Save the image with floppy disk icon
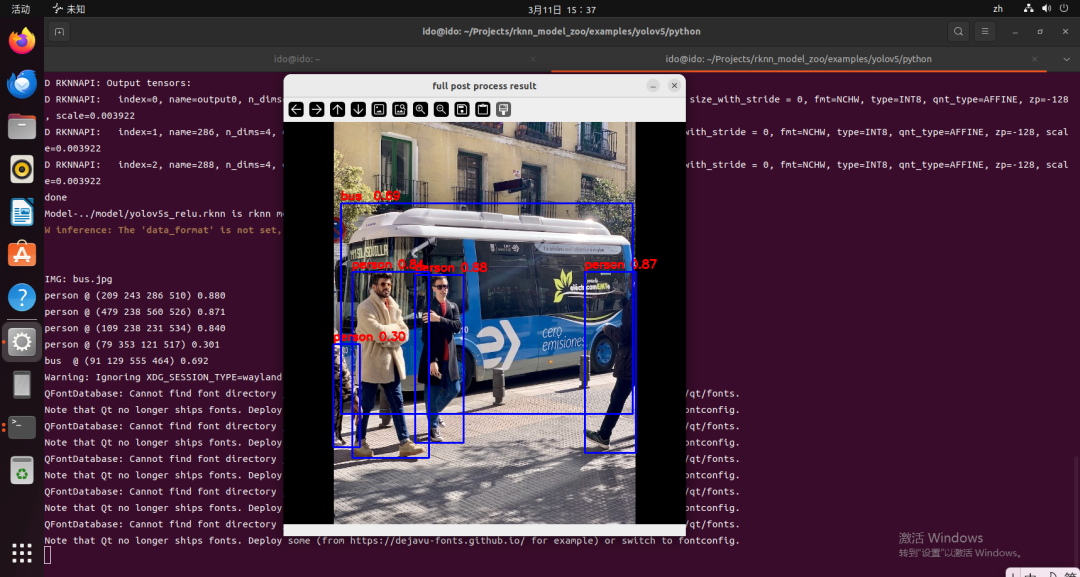This screenshot has height=577, width=1080. [462, 109]
